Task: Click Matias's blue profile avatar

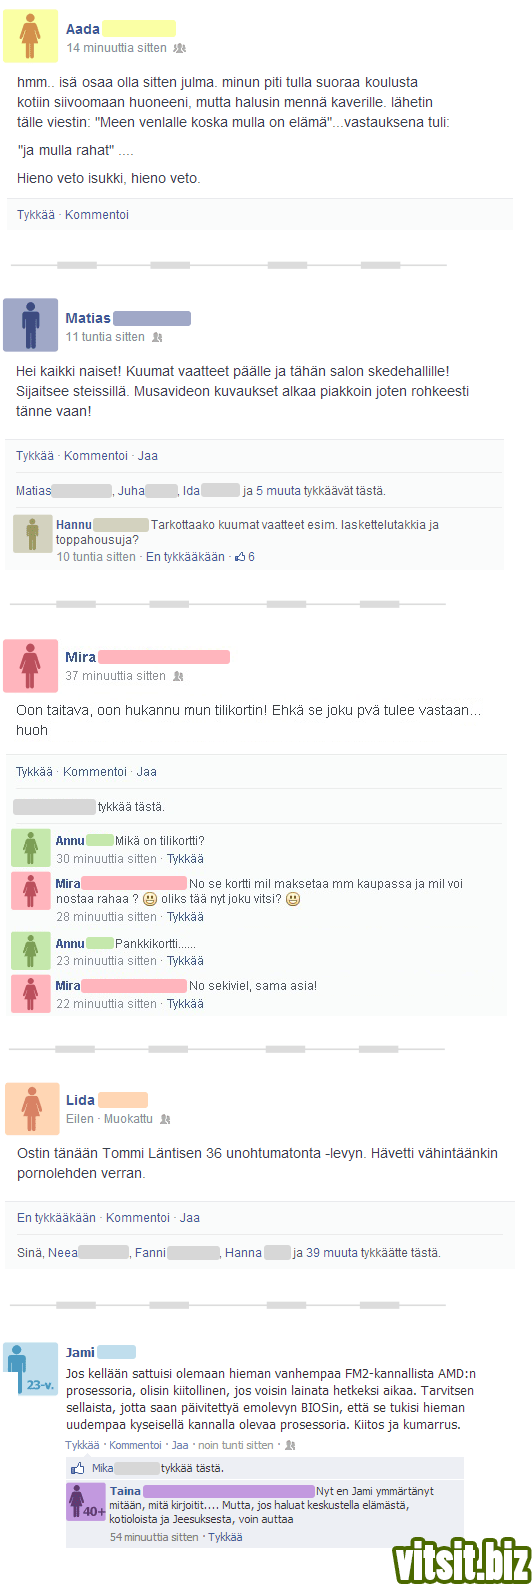Action: tap(31, 325)
